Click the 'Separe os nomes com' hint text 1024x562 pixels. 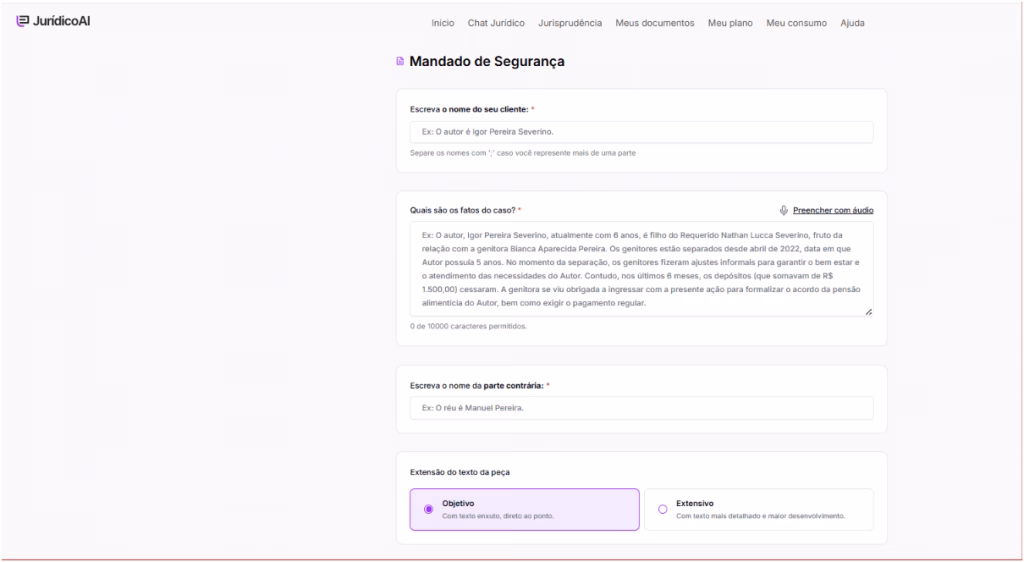(522, 153)
